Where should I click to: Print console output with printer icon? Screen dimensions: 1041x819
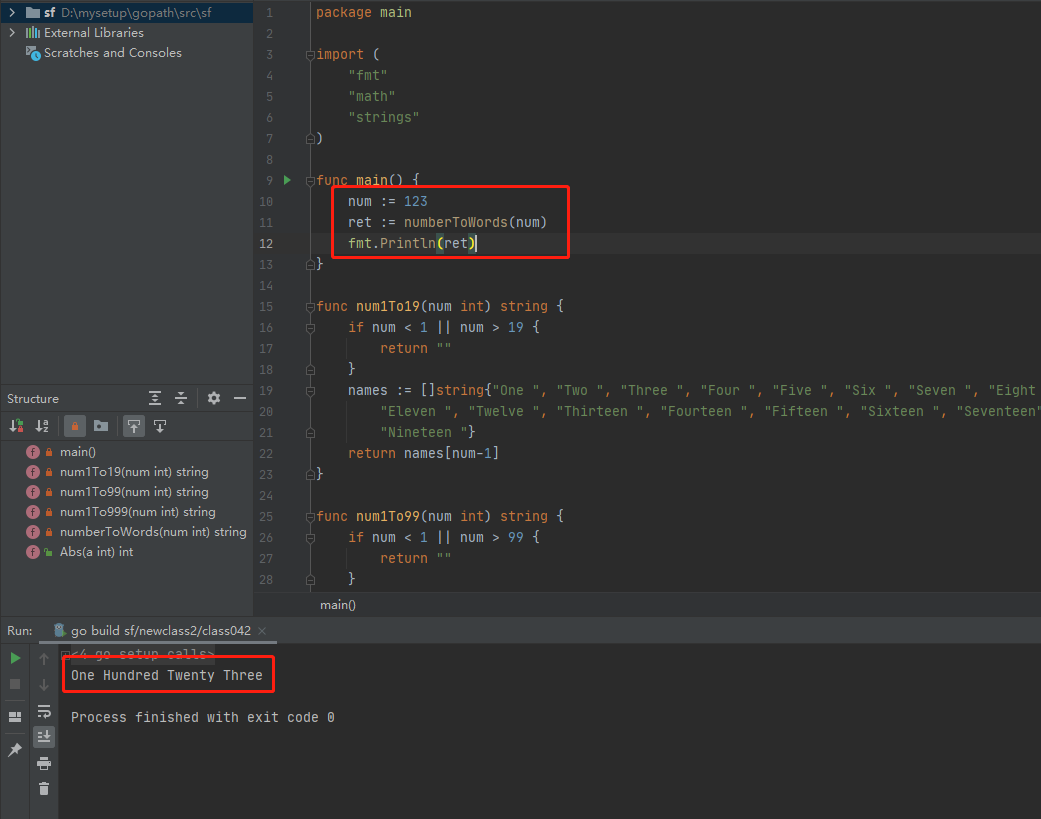coord(44,763)
